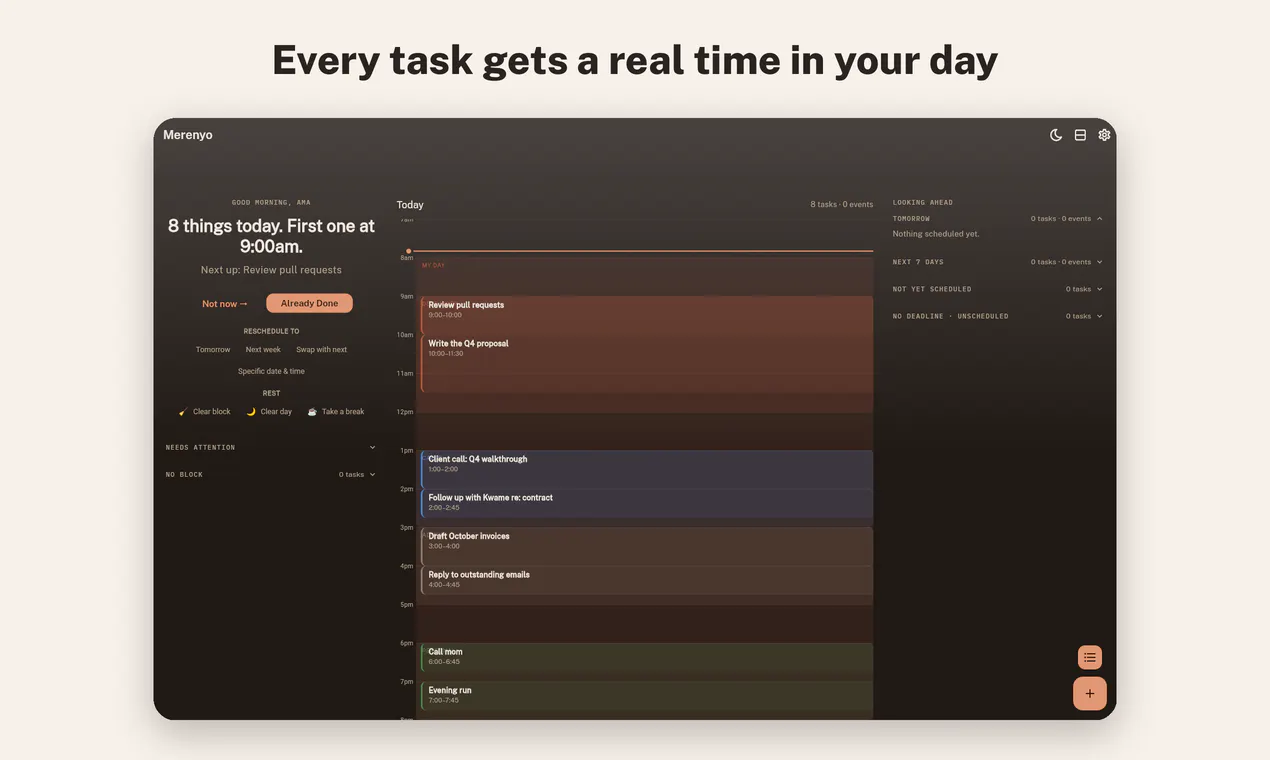Viewport: 1270px width, 760px height.
Task: Open the Evening run task
Action: [647, 695]
